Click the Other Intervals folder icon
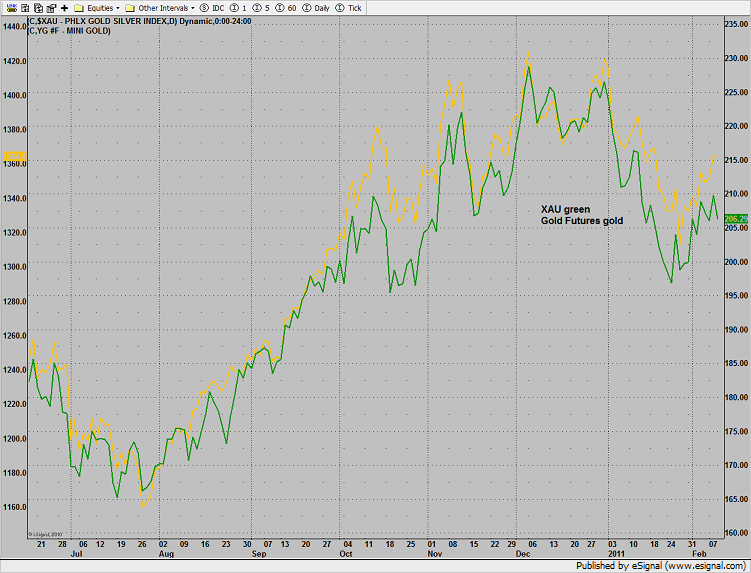Image resolution: width=751 pixels, height=573 pixels. [x=130, y=7]
